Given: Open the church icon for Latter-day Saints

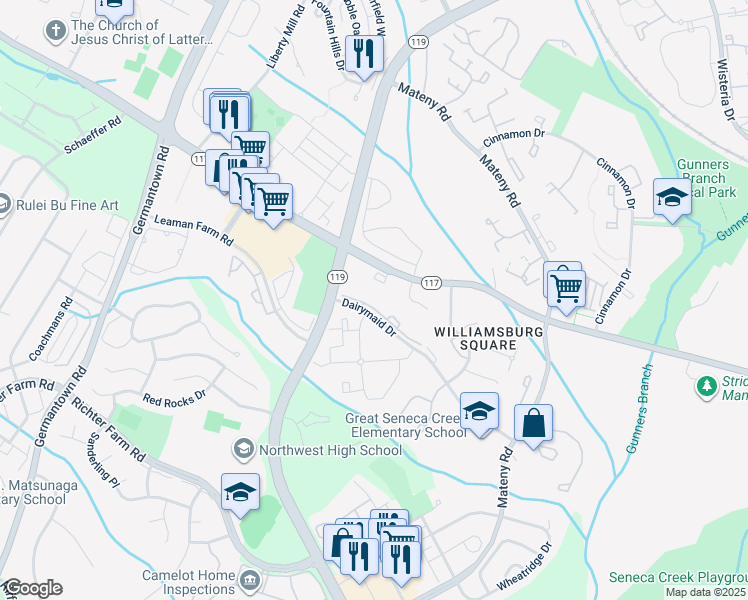Looking at the screenshot, I should 56,32.
